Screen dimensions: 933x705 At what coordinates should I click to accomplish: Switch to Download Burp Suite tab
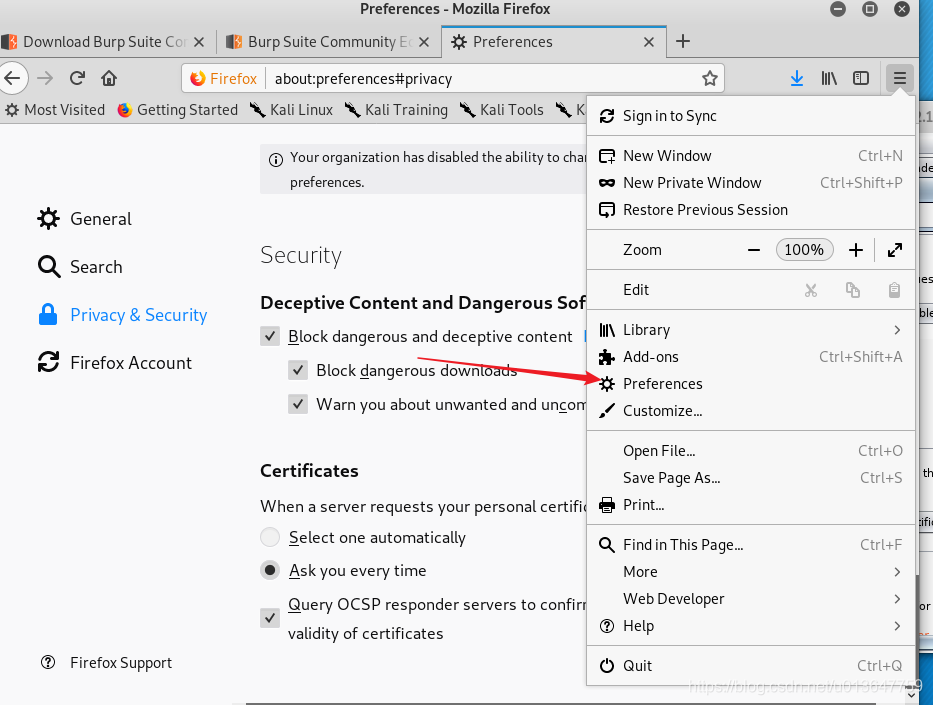[x=104, y=42]
